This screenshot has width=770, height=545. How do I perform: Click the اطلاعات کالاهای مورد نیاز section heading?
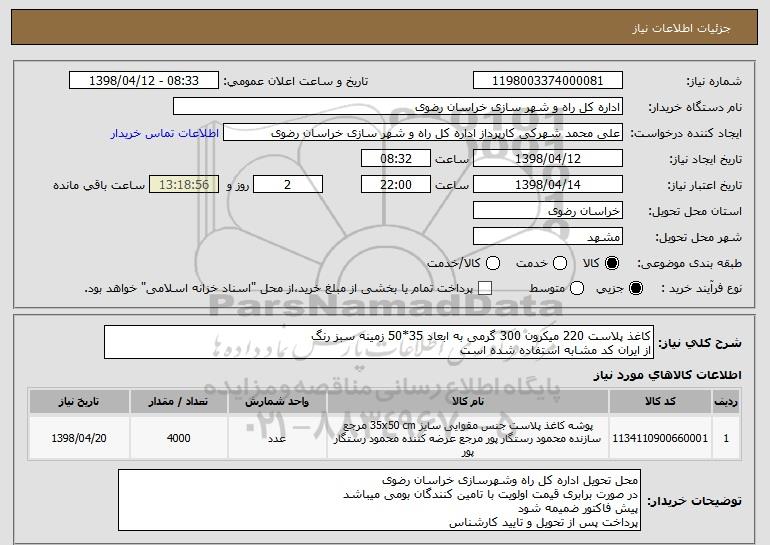pos(667,375)
